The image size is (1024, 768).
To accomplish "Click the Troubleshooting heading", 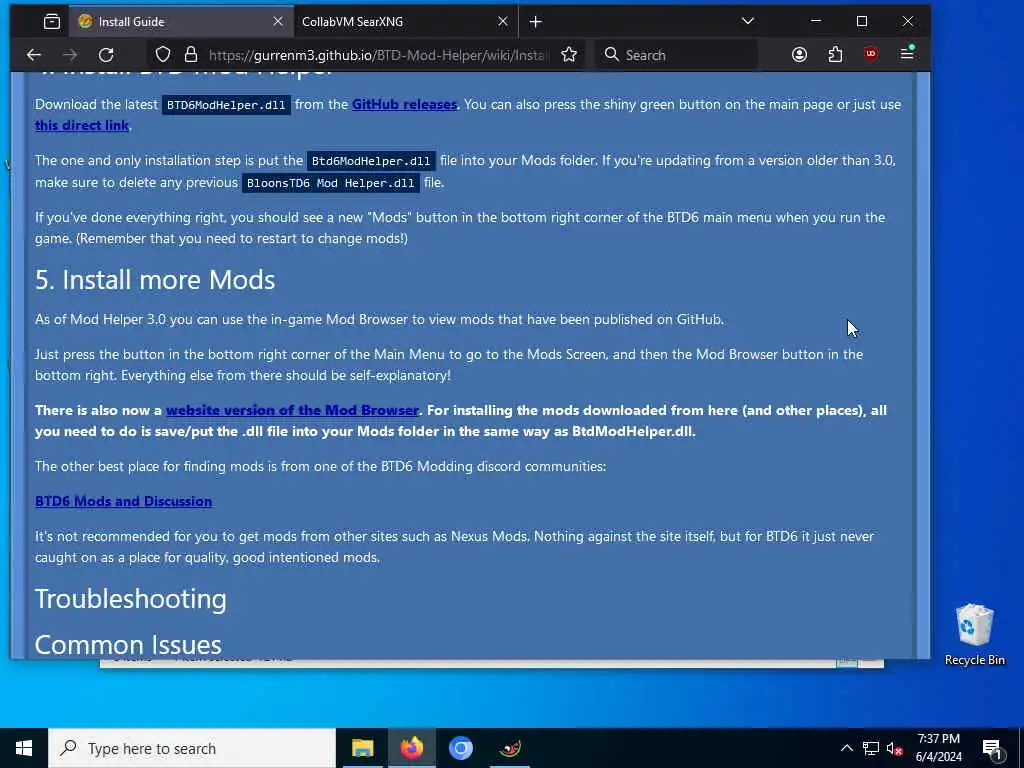I will (131, 599).
